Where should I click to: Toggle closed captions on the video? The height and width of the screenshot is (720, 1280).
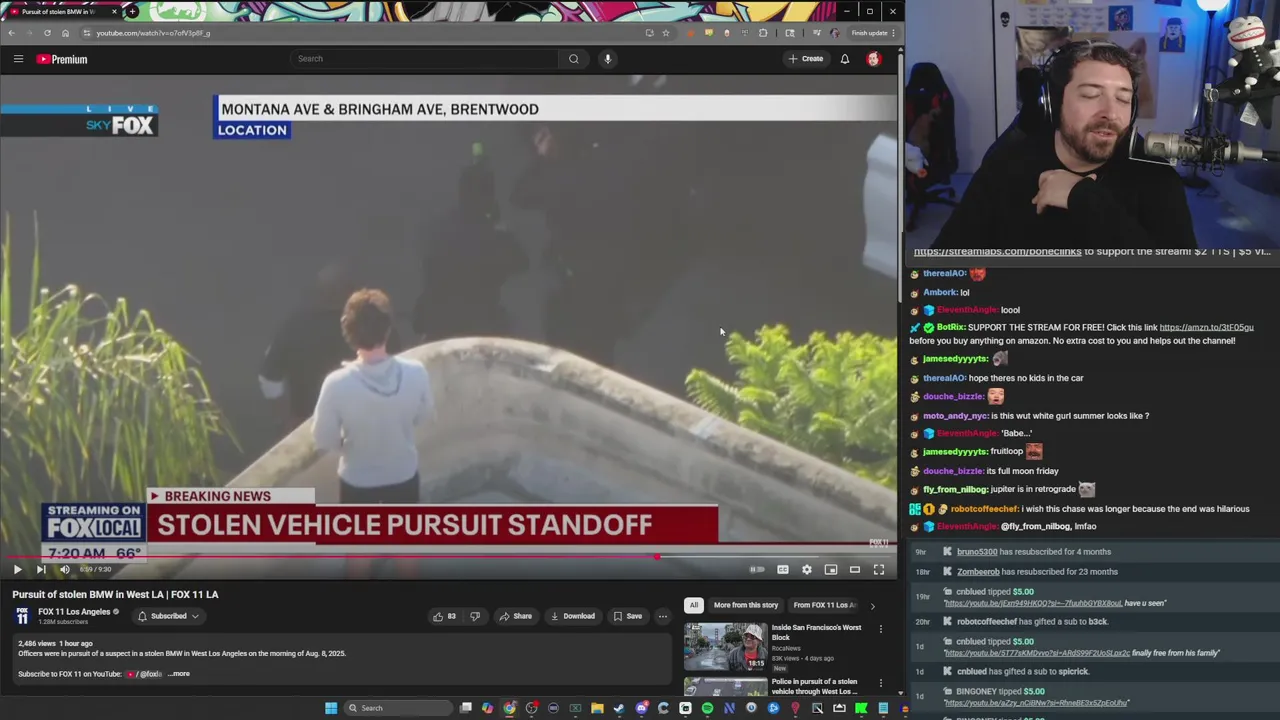pos(783,569)
